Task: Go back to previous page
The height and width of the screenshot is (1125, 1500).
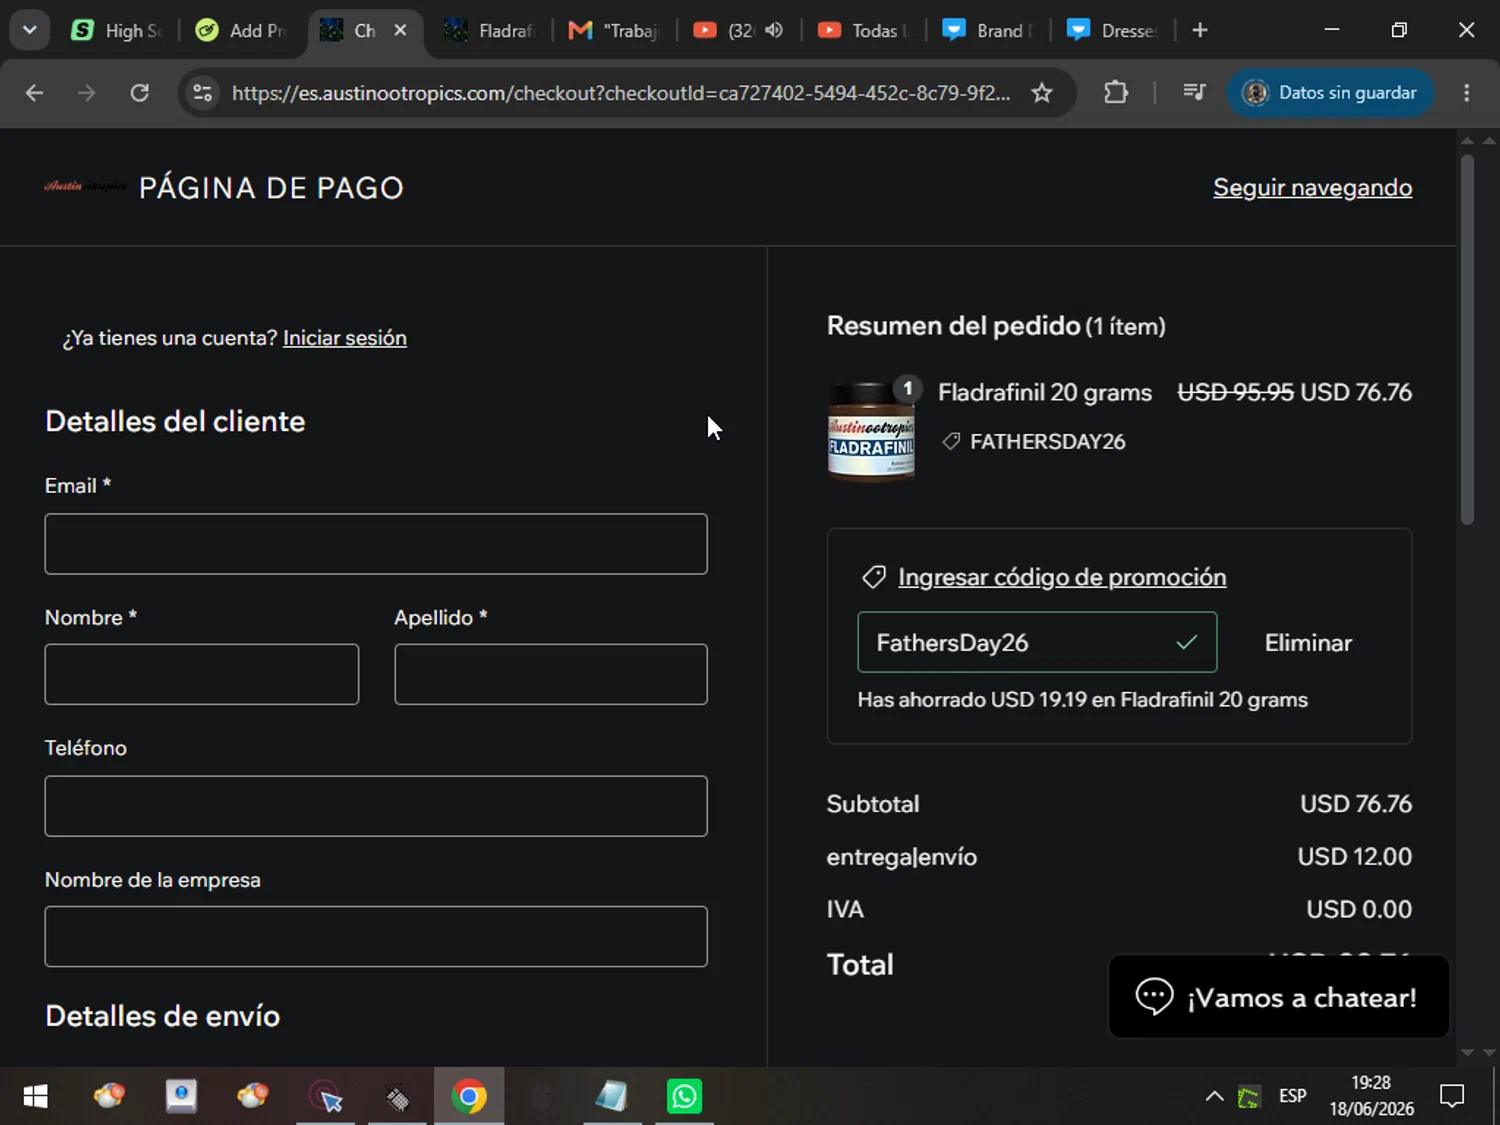Action: pyautogui.click(x=34, y=93)
